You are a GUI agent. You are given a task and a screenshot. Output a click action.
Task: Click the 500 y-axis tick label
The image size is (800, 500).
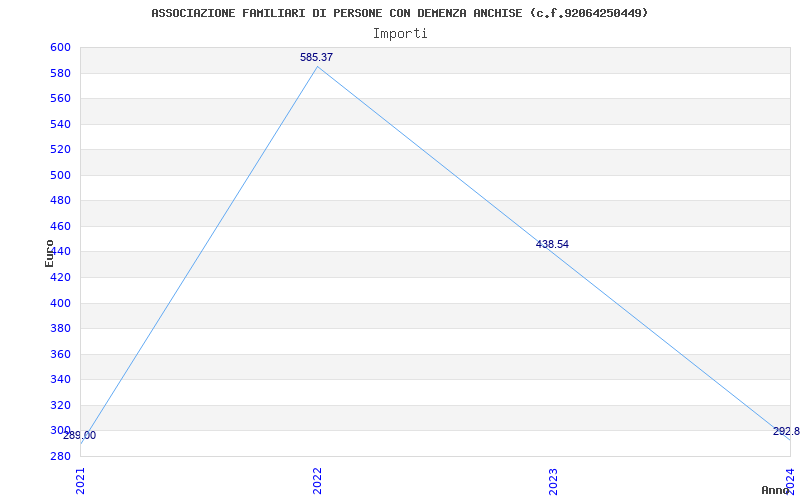(x=60, y=176)
